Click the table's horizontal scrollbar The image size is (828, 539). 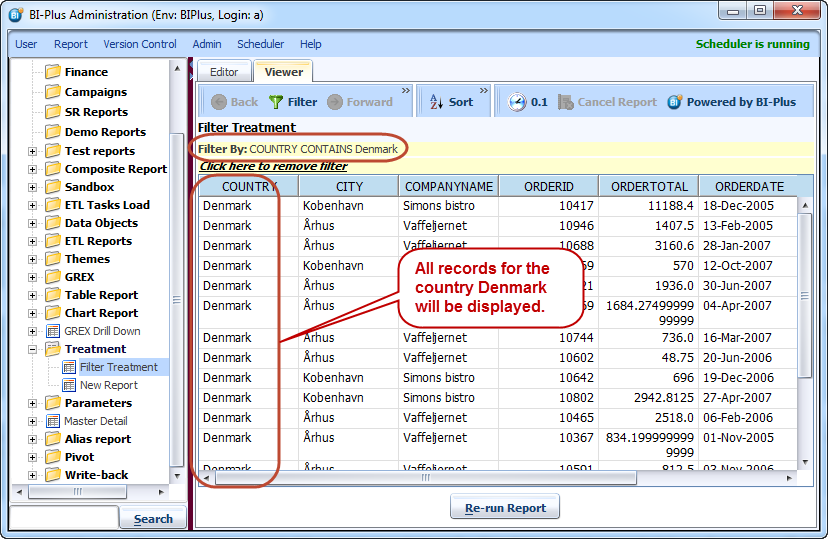coord(424,478)
